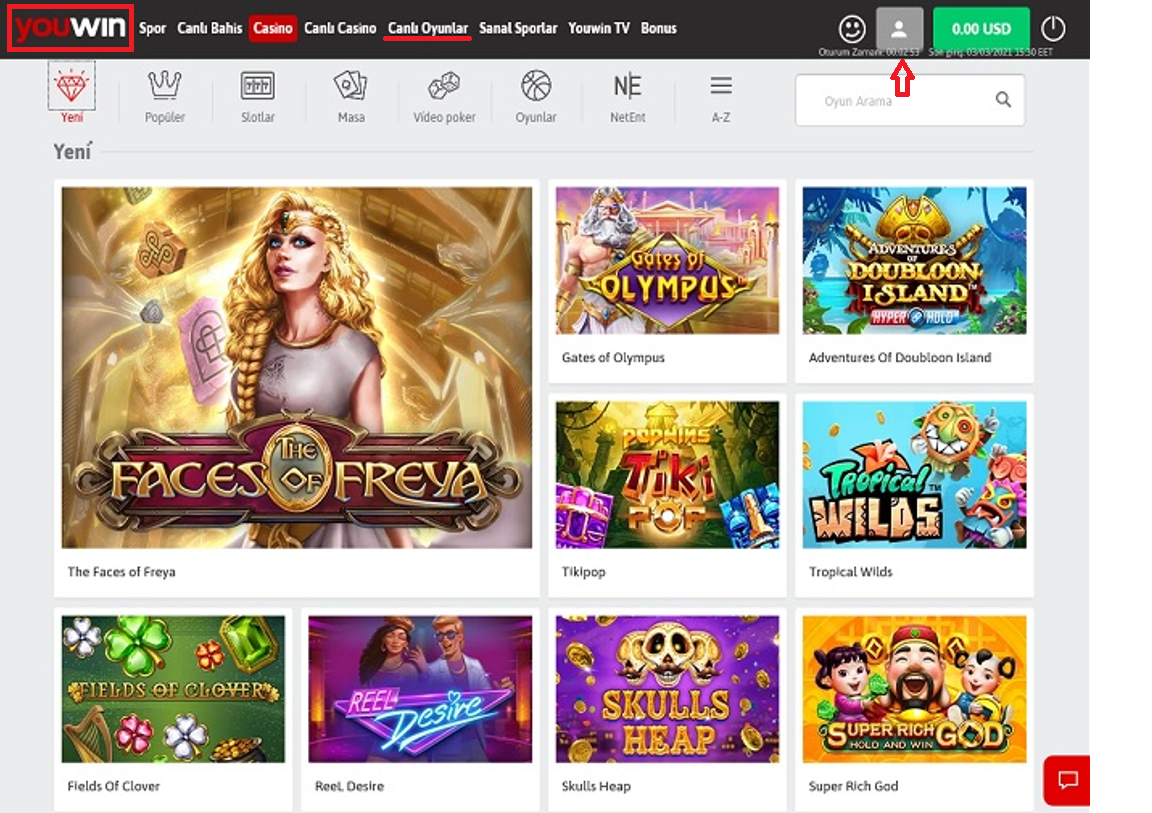Click the "Super Rich God" title text

(x=853, y=786)
